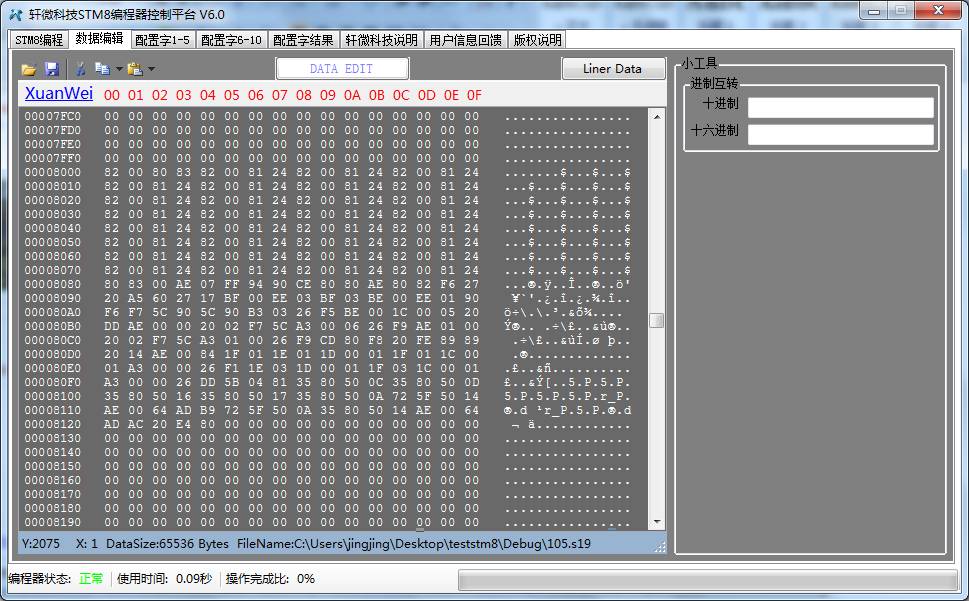Click the 十六进制 hexadecimal input field
This screenshot has width=969, height=601.
pyautogui.click(x=840, y=134)
